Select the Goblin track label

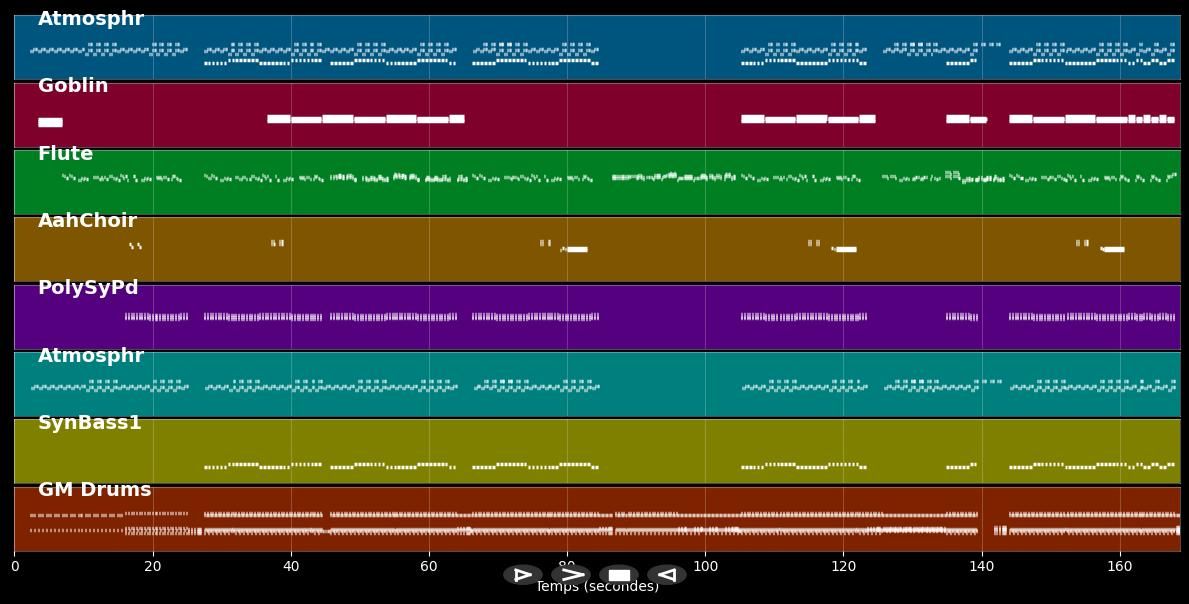[72, 85]
